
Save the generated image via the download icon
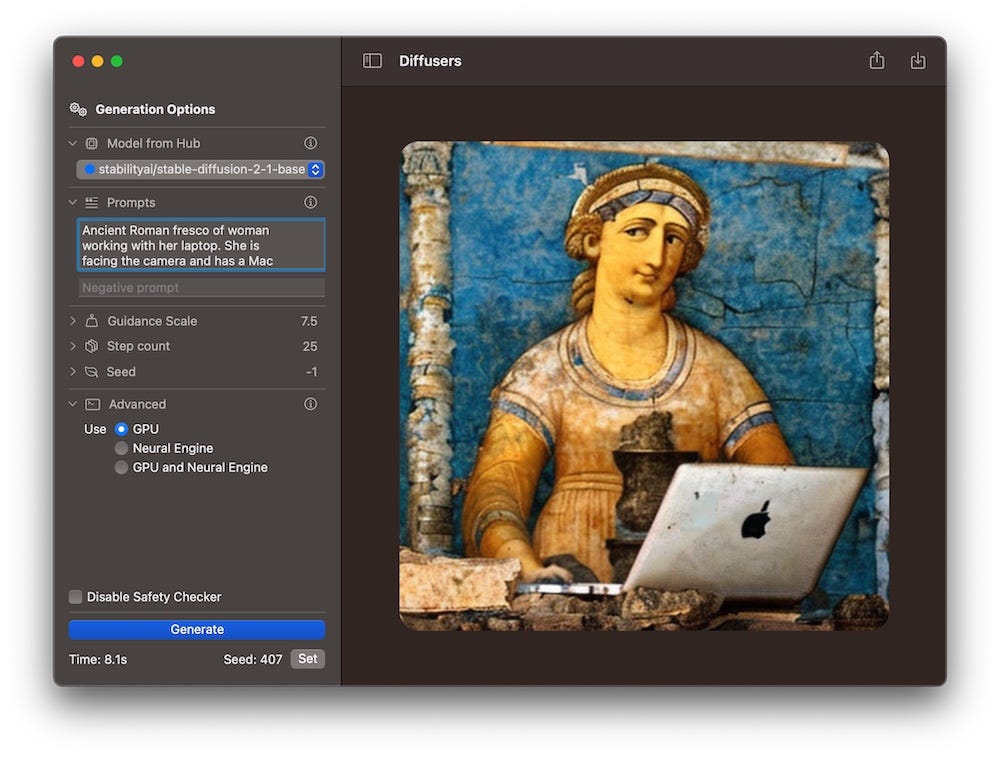[x=918, y=60]
